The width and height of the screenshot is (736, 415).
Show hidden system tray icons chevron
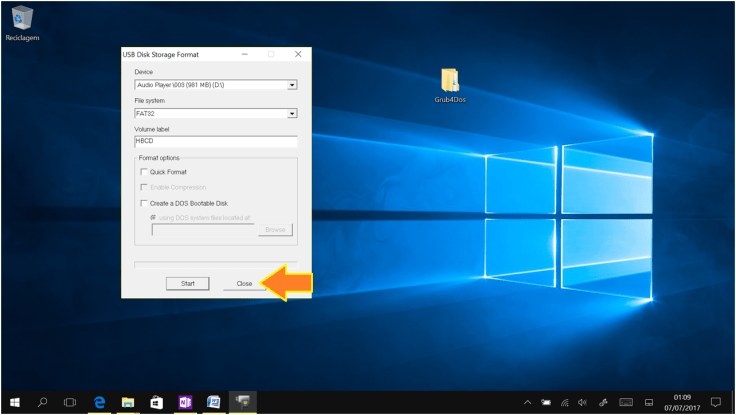[x=527, y=402]
